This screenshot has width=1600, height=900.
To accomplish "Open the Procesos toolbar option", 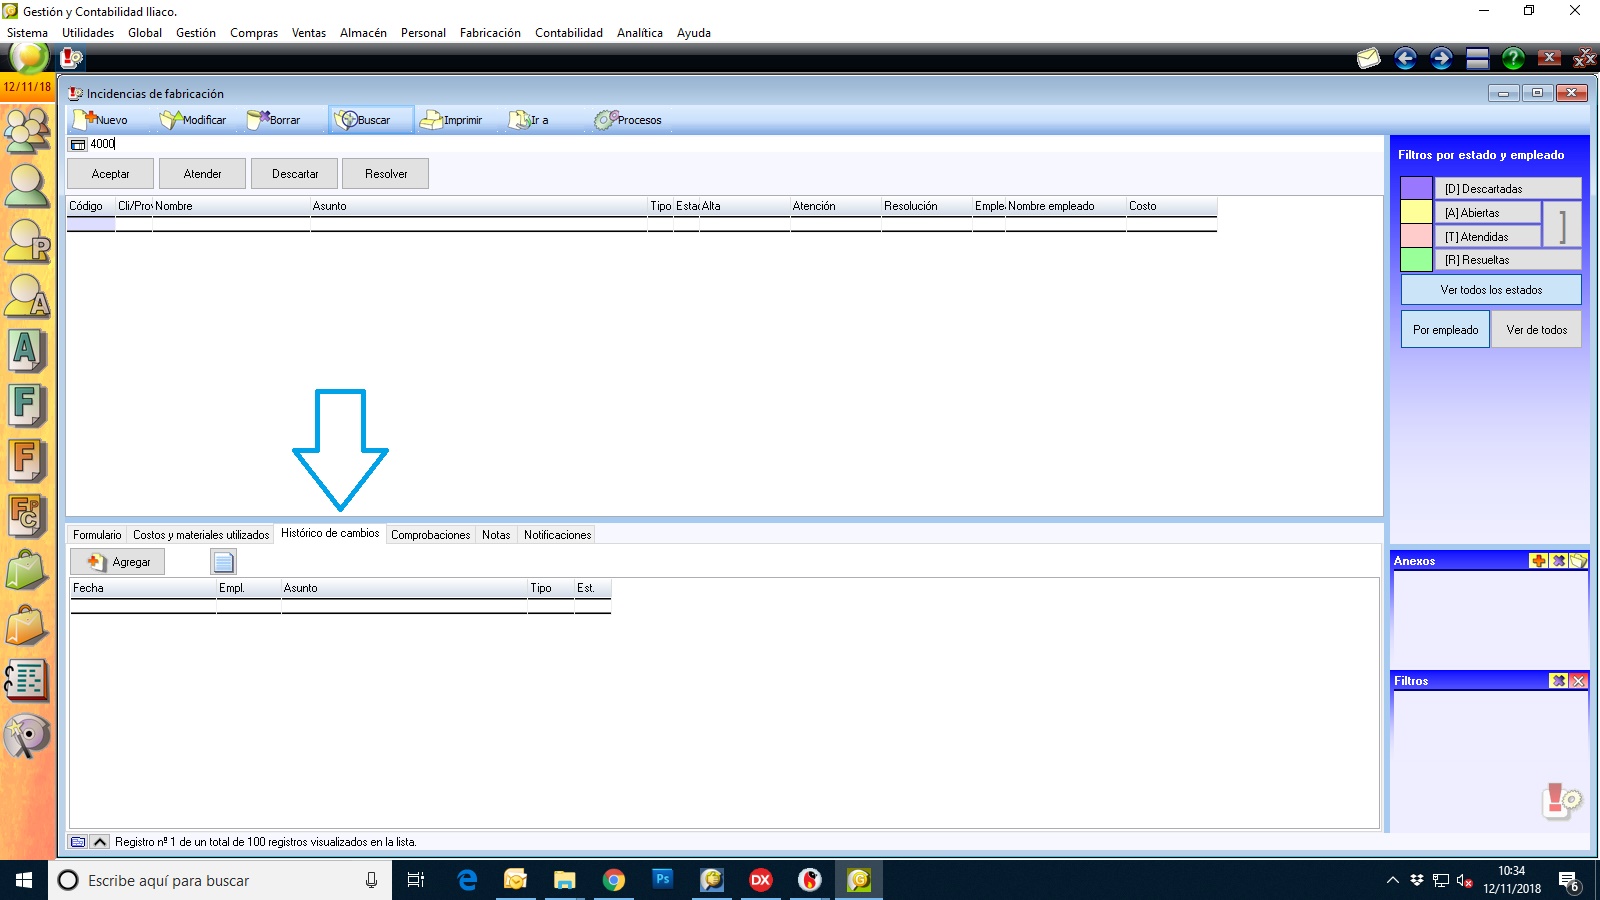I will [628, 120].
